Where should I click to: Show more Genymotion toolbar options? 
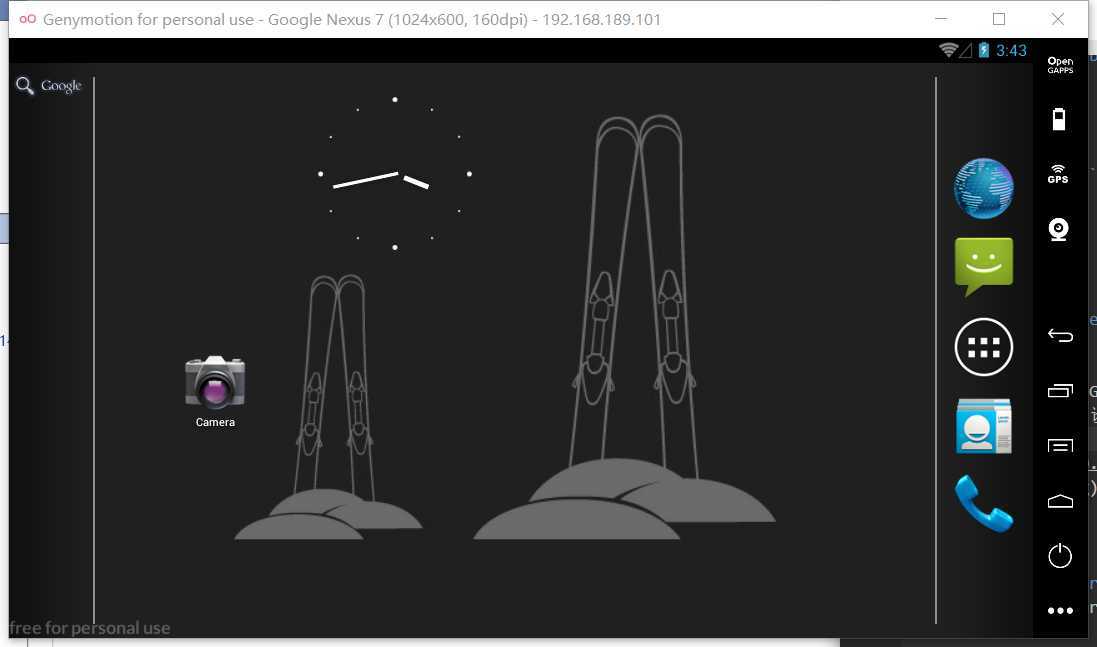click(x=1060, y=611)
